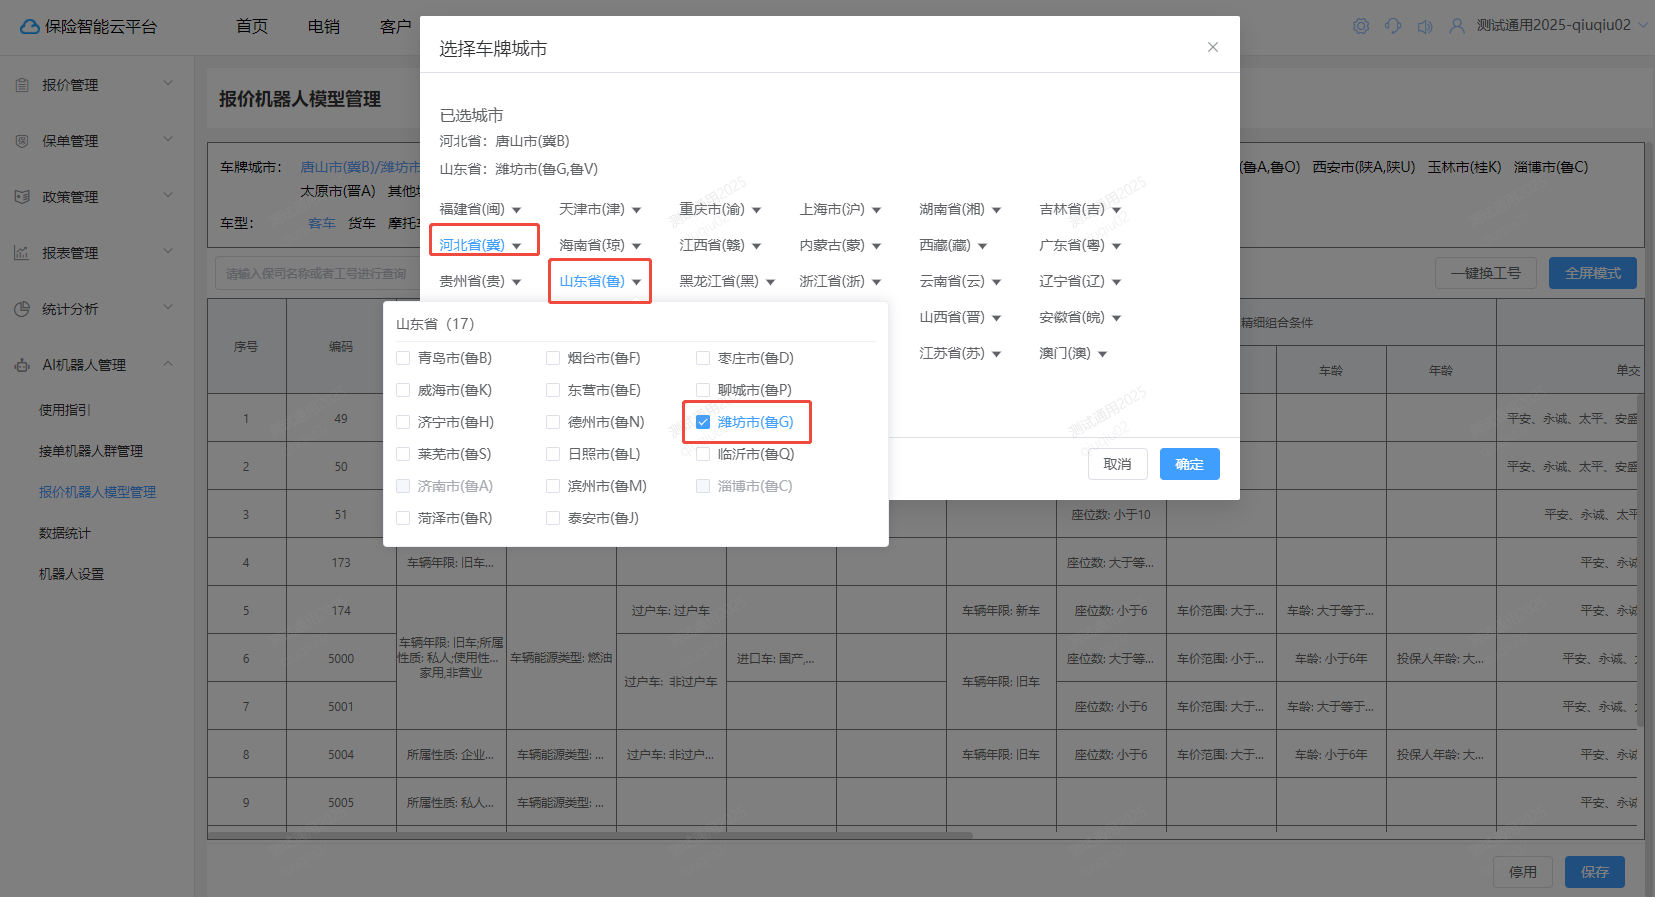Expand 福建省(闽) city dropdown
This screenshot has height=897, width=1655.
point(481,209)
